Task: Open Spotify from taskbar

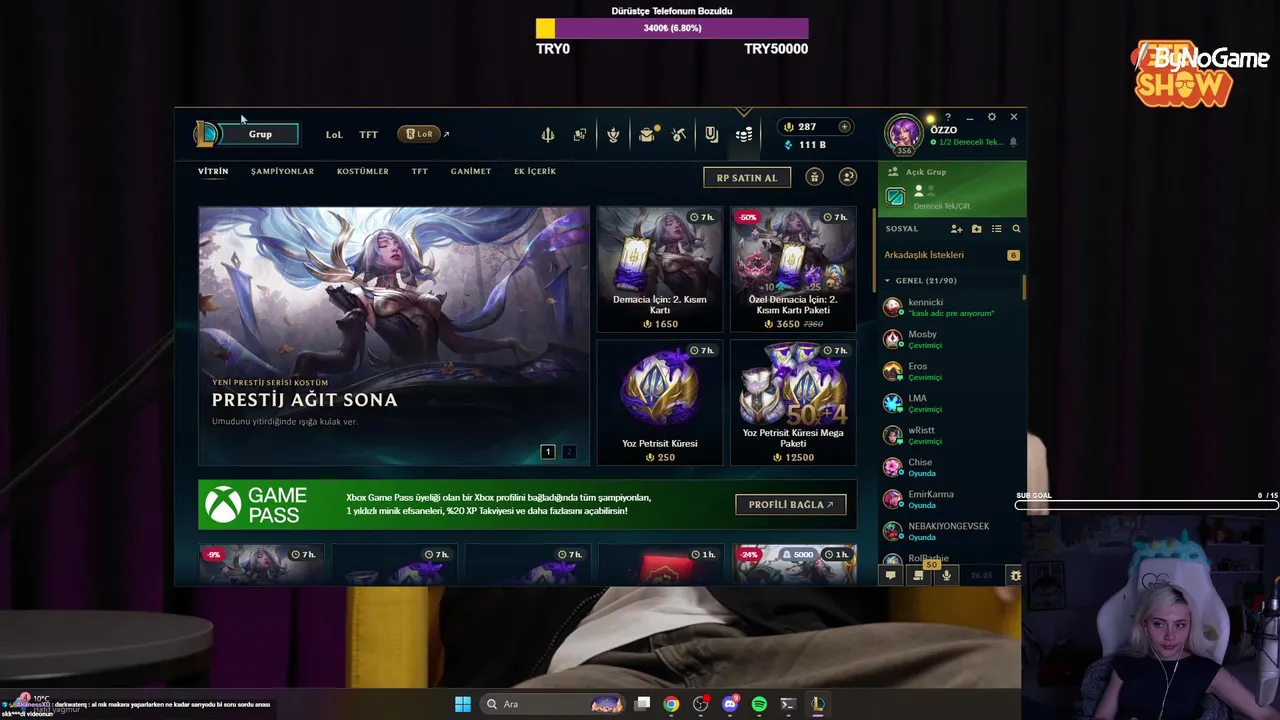Action: pos(759,704)
